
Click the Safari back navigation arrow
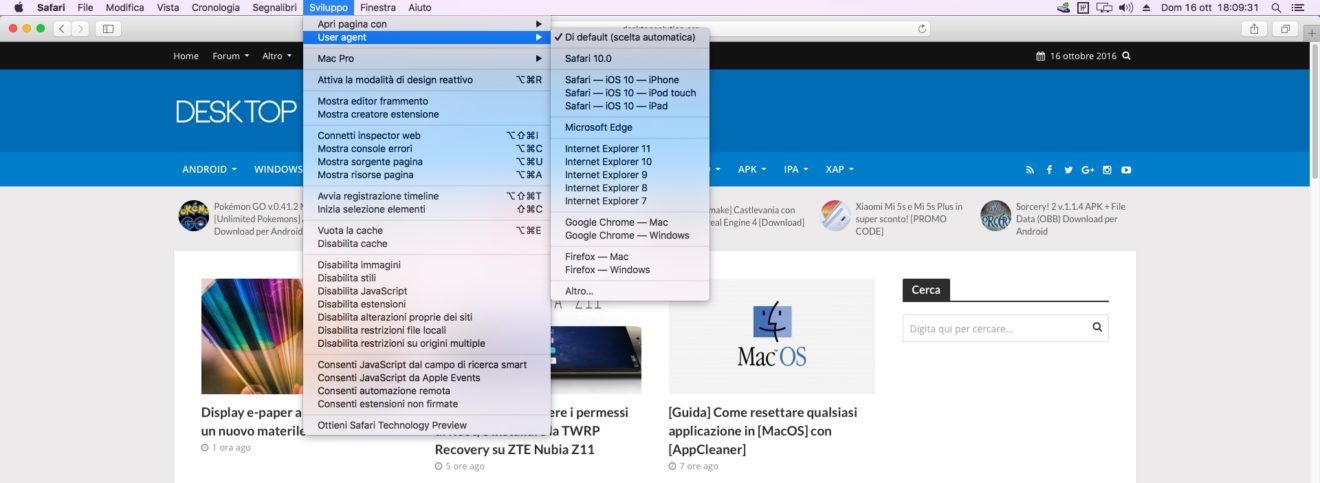click(x=62, y=29)
